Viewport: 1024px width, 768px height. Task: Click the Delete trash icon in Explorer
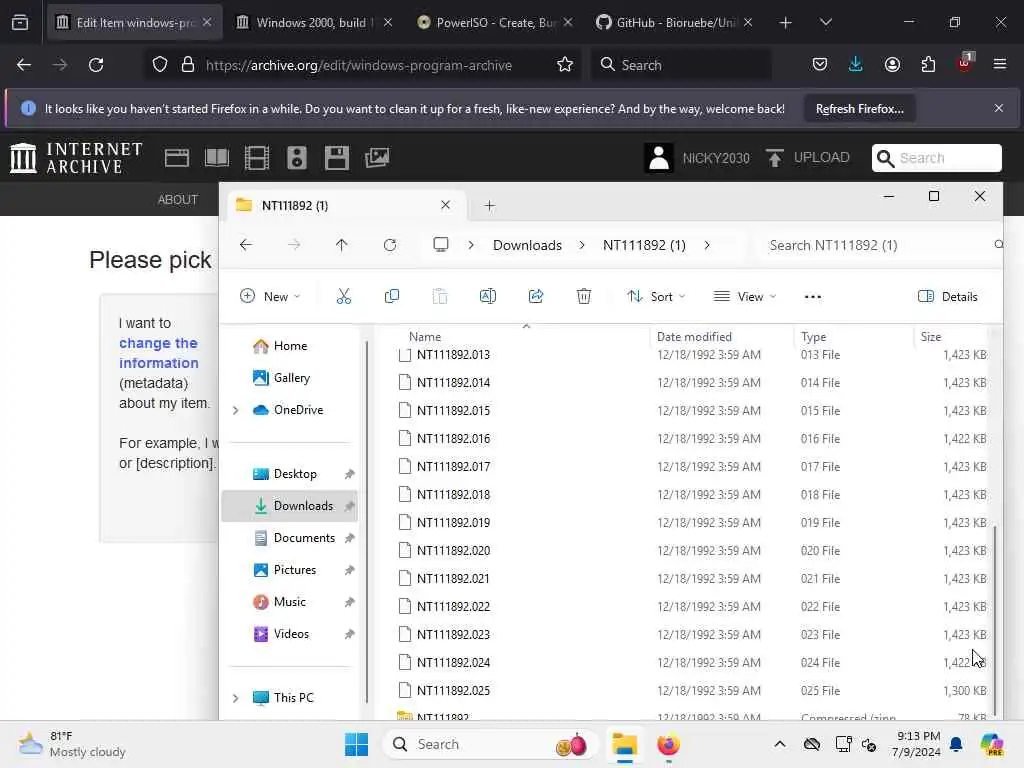pyautogui.click(x=584, y=296)
